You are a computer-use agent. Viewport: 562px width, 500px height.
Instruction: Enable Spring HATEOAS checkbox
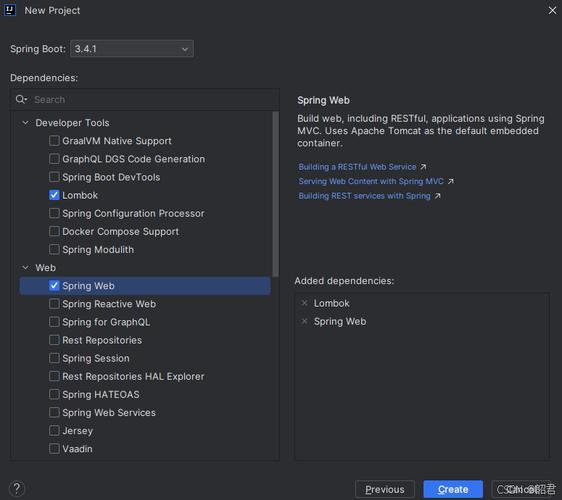click(54, 394)
